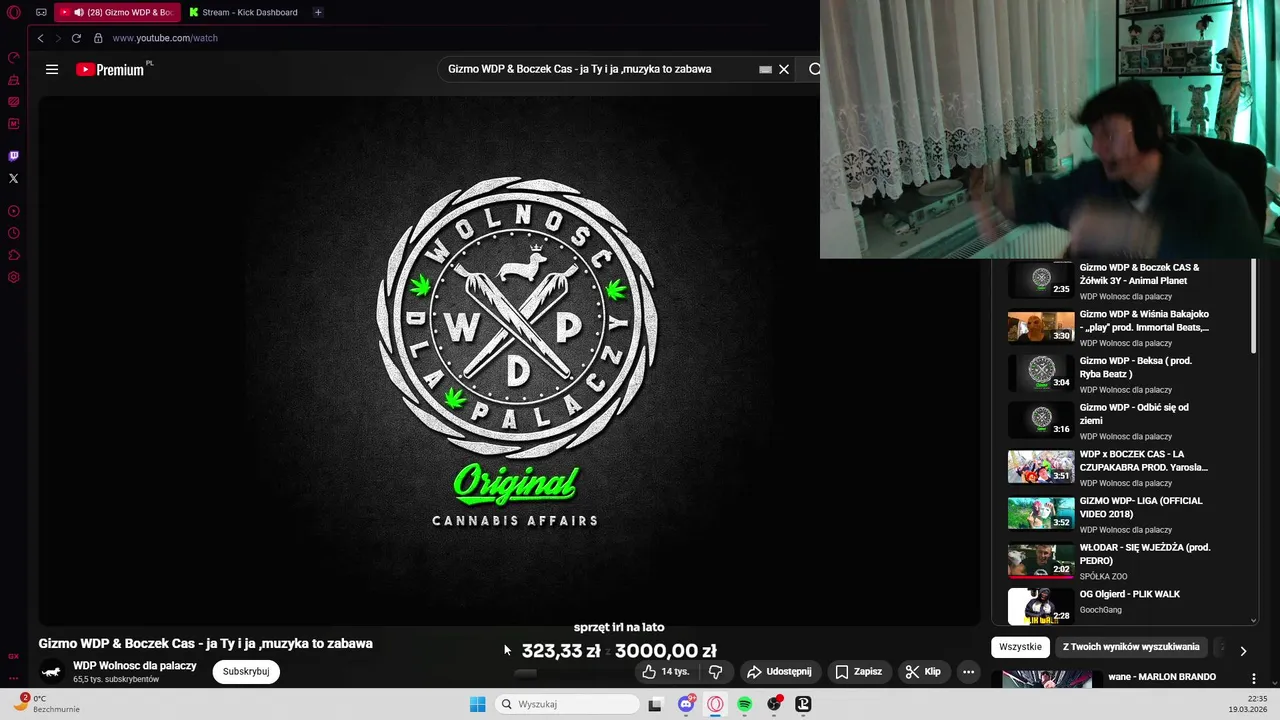The width and height of the screenshot is (1280, 720).
Task: Open GIZMO WDP- LIGA official video
Action: coord(1141,507)
